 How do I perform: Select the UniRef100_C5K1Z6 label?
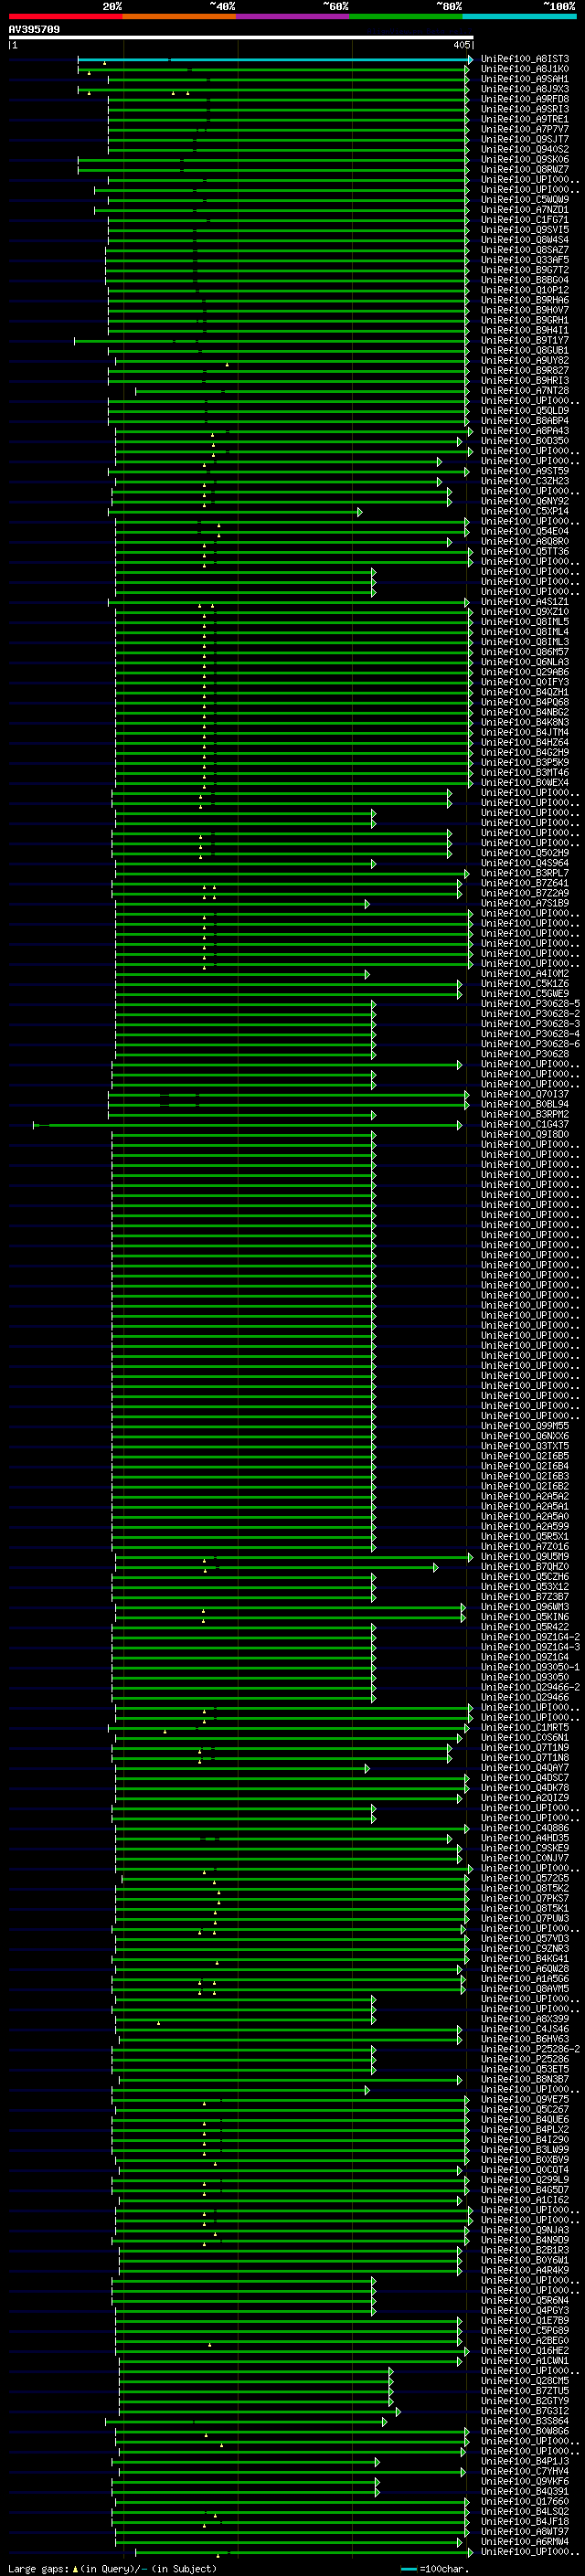(x=524, y=984)
